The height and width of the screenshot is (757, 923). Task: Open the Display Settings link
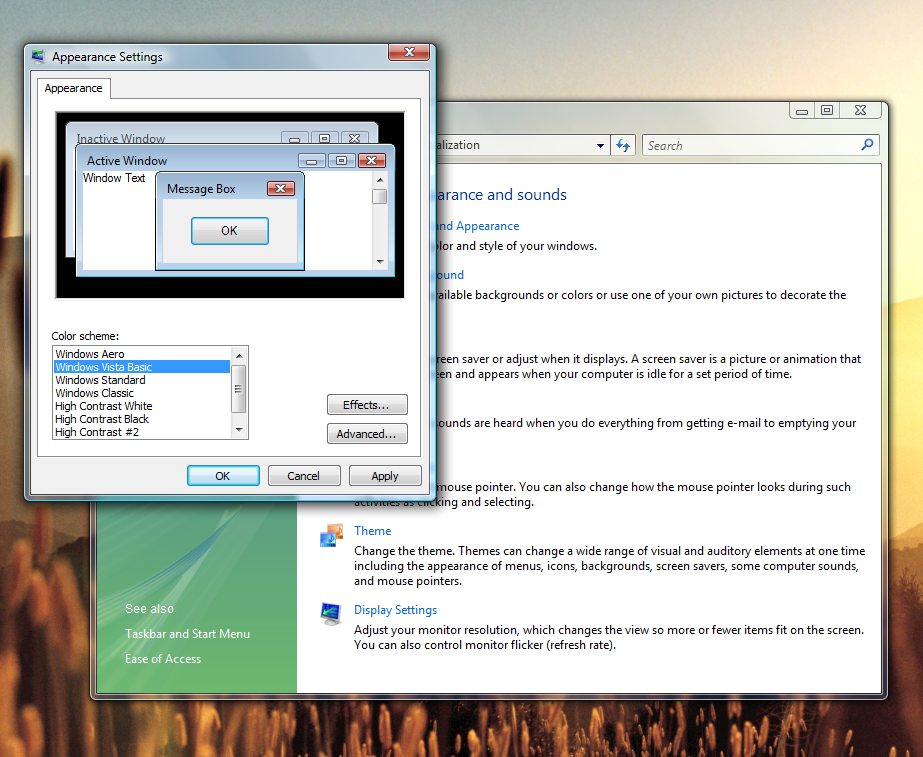tap(396, 610)
